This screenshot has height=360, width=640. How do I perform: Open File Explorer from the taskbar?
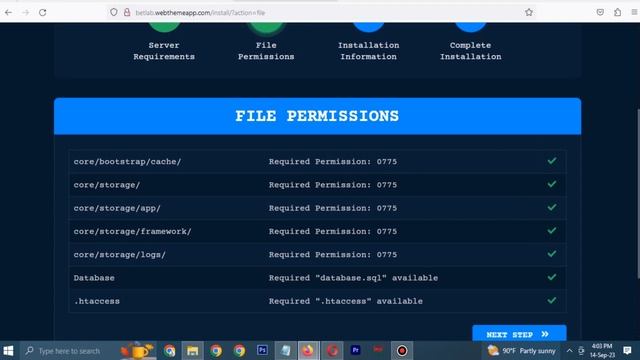click(x=193, y=351)
